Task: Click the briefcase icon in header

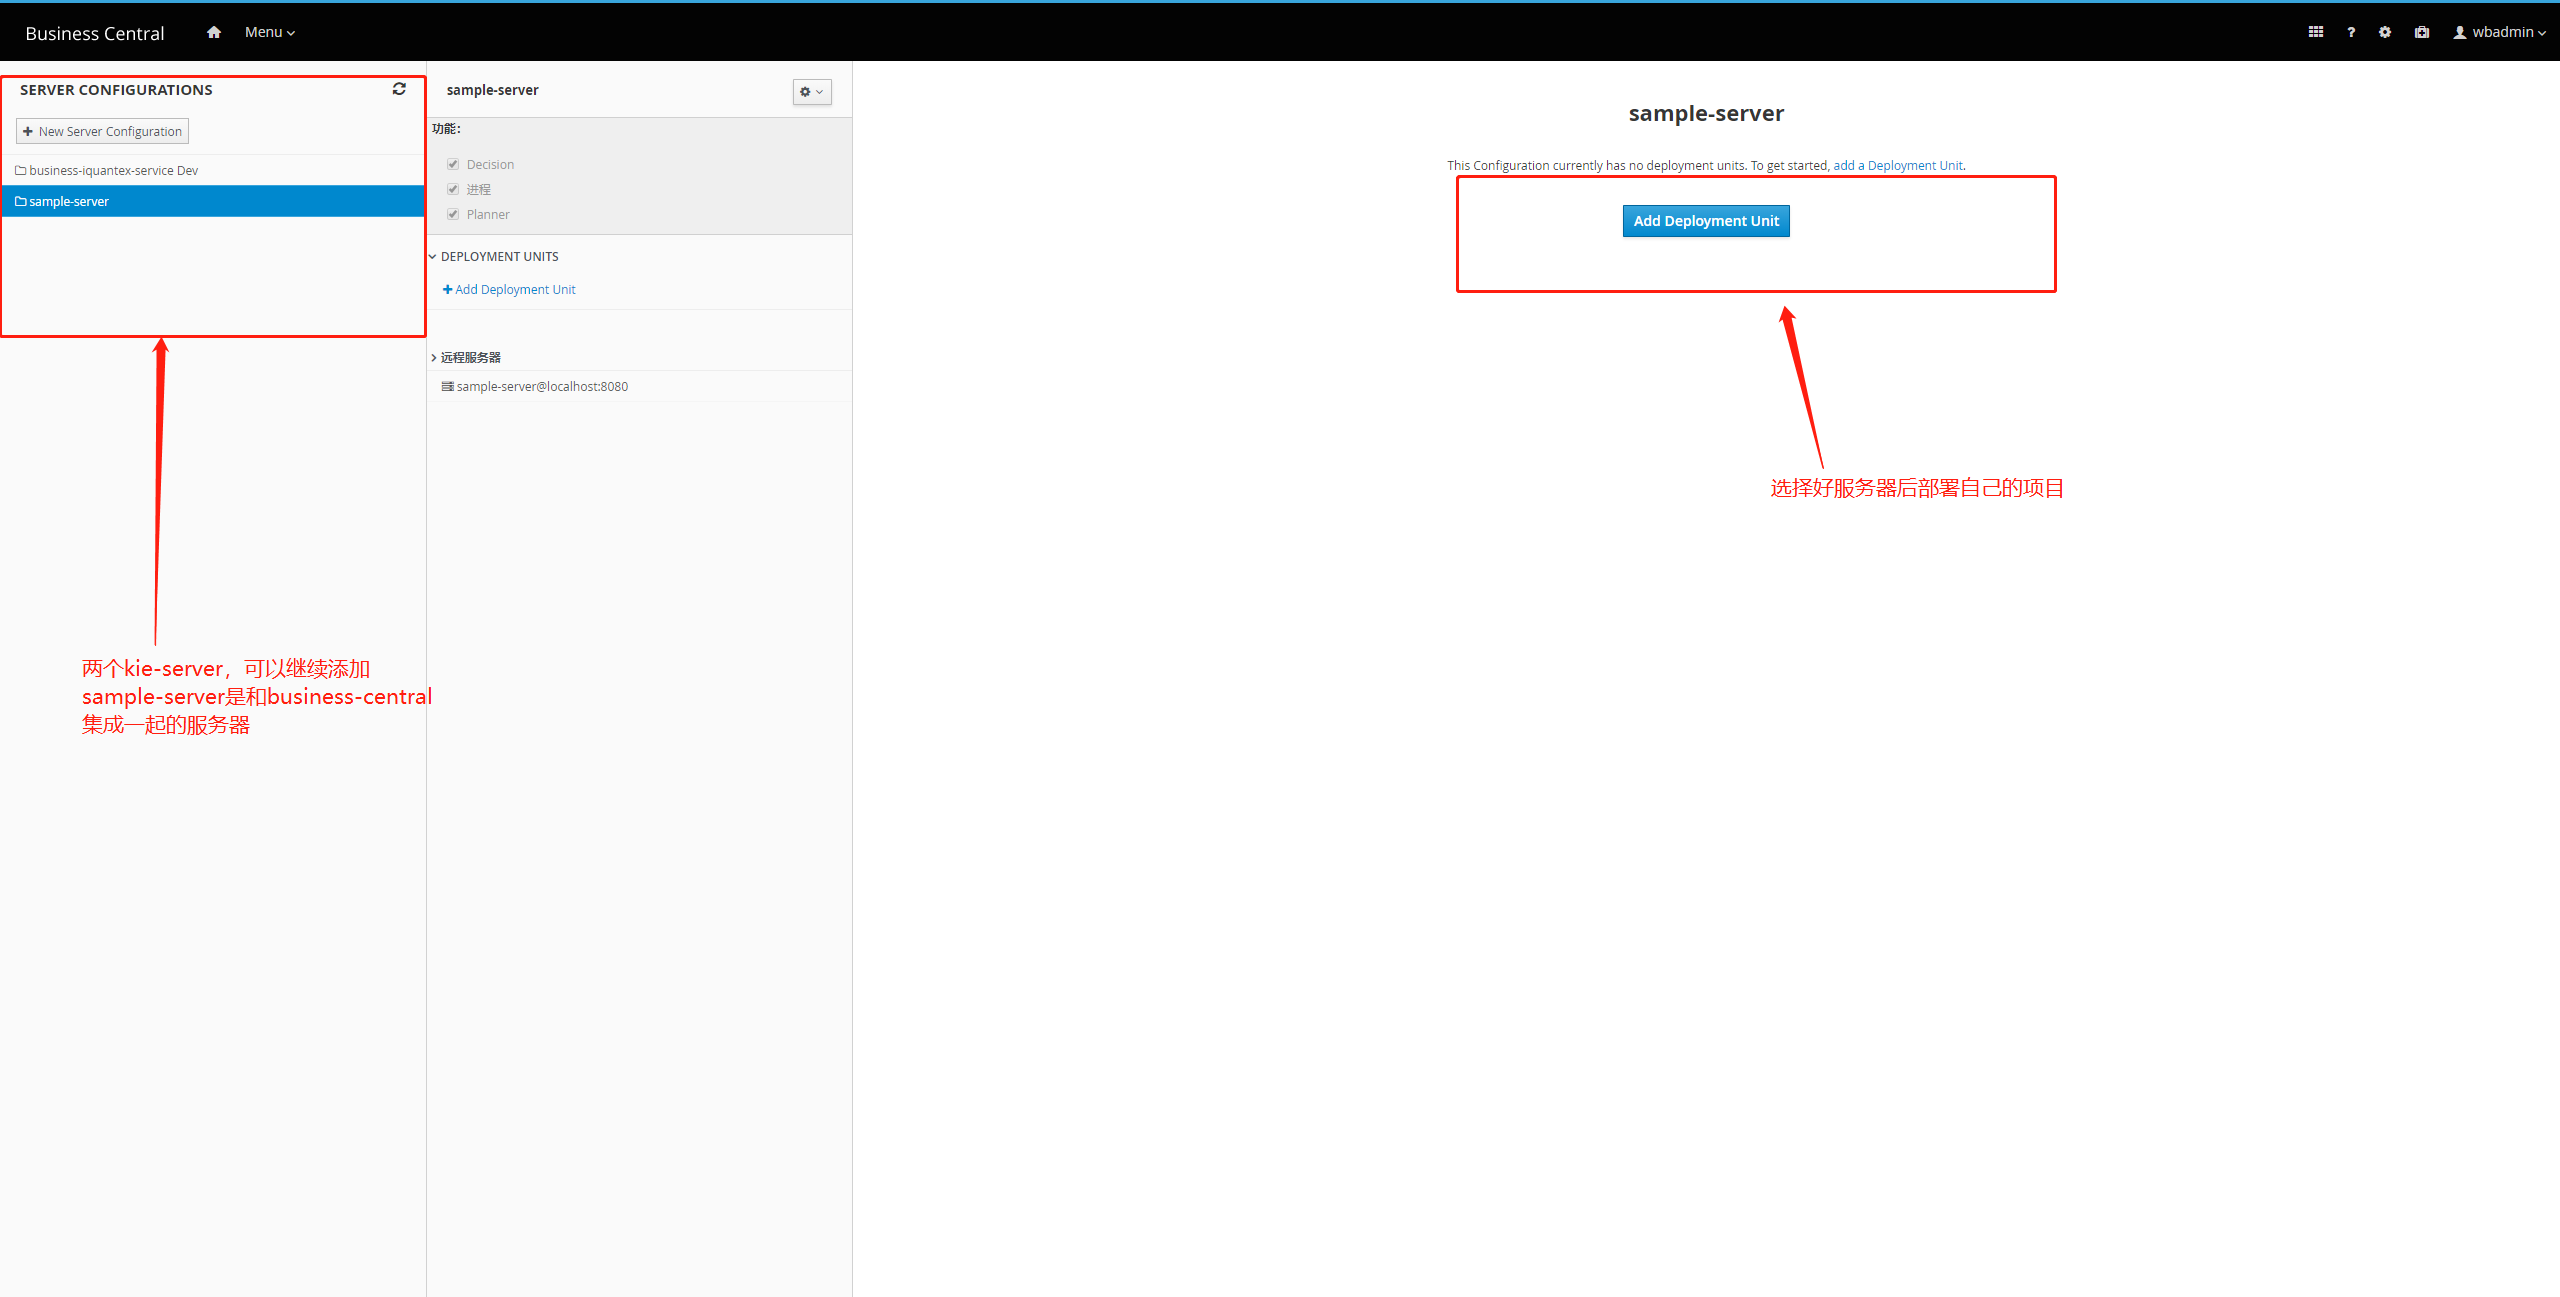Action: point(2422,32)
